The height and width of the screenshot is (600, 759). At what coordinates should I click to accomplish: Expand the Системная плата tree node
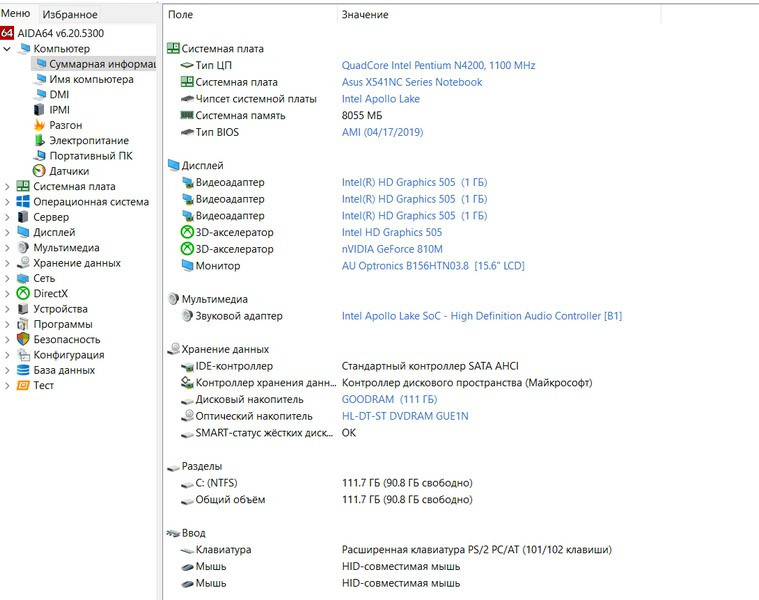(x=8, y=187)
